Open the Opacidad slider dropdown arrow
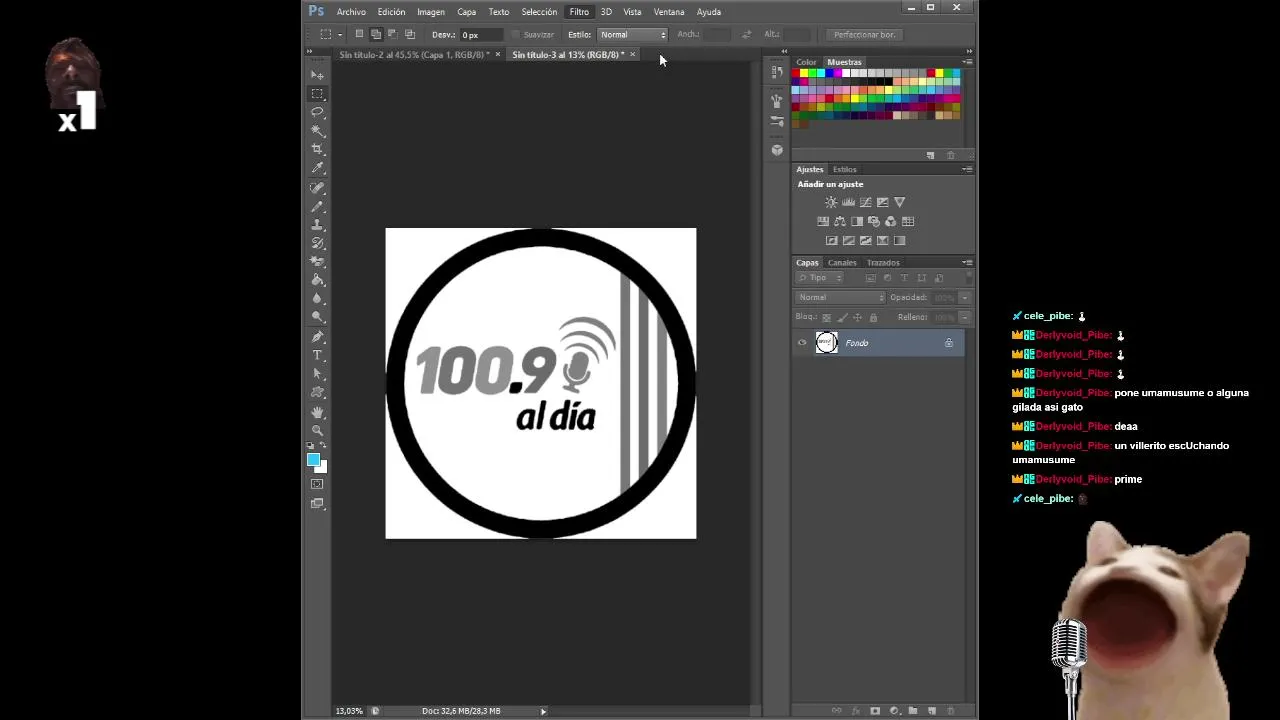1280x720 pixels. [964, 297]
